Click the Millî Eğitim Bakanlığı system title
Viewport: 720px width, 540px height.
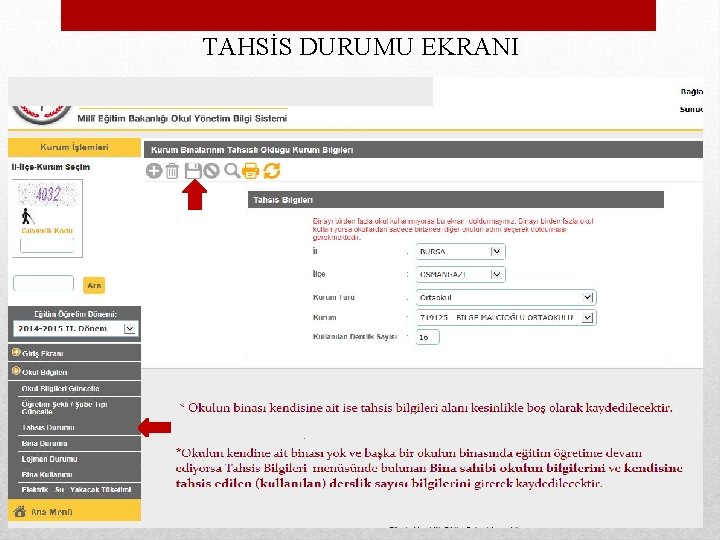pyautogui.click(x=182, y=118)
